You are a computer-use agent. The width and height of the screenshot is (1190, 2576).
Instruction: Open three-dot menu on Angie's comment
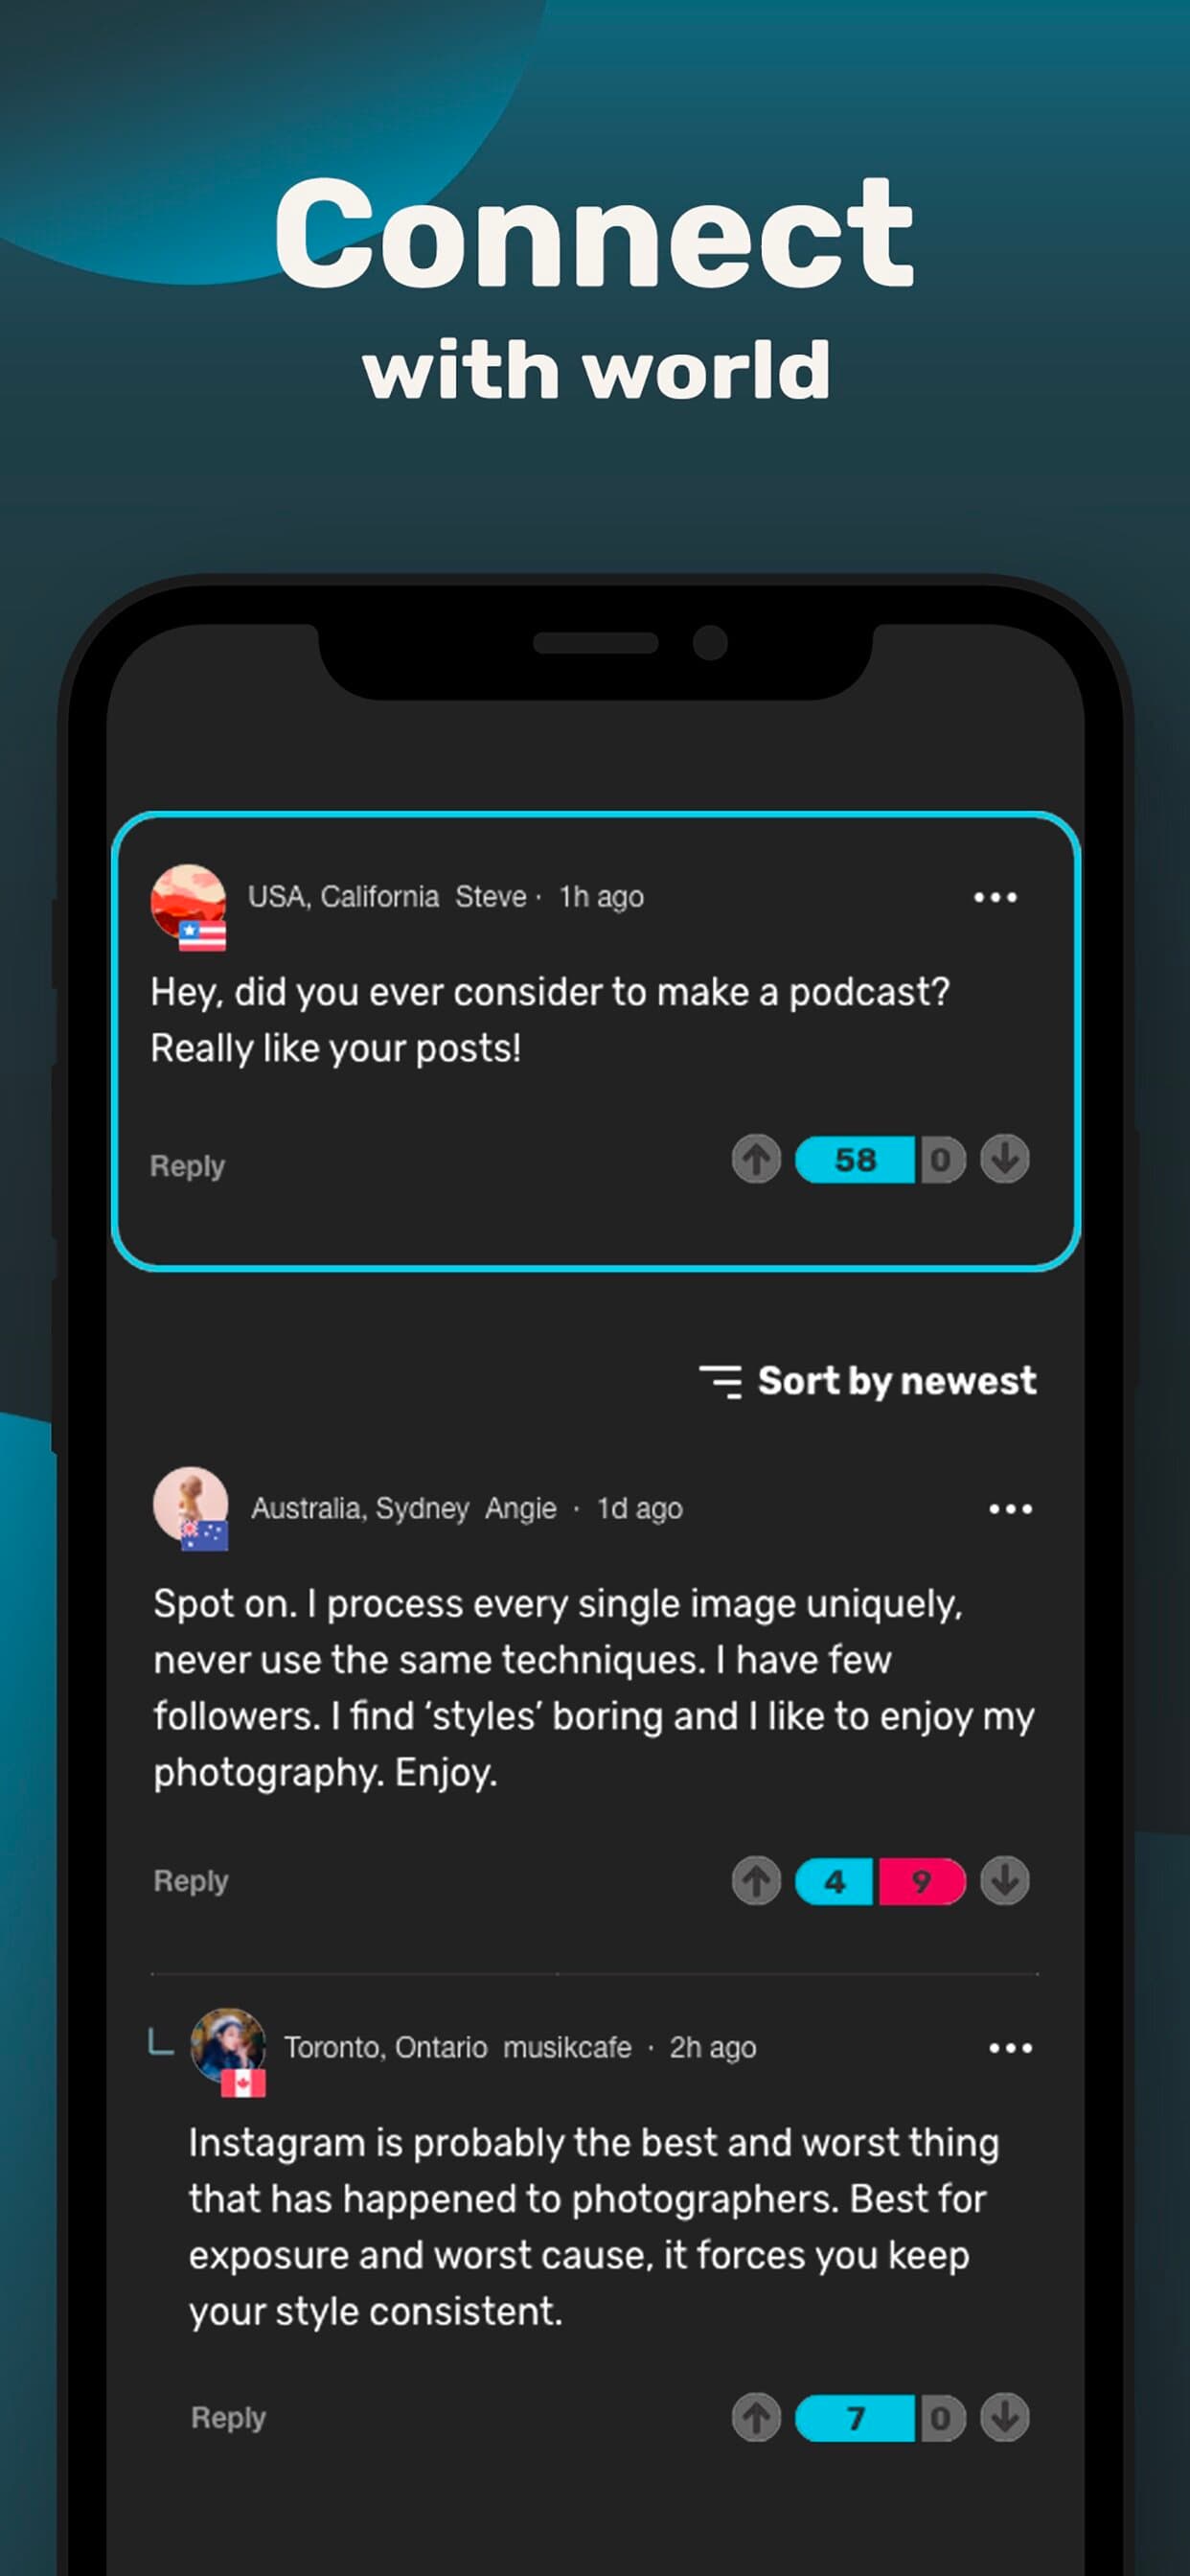tap(1010, 1508)
